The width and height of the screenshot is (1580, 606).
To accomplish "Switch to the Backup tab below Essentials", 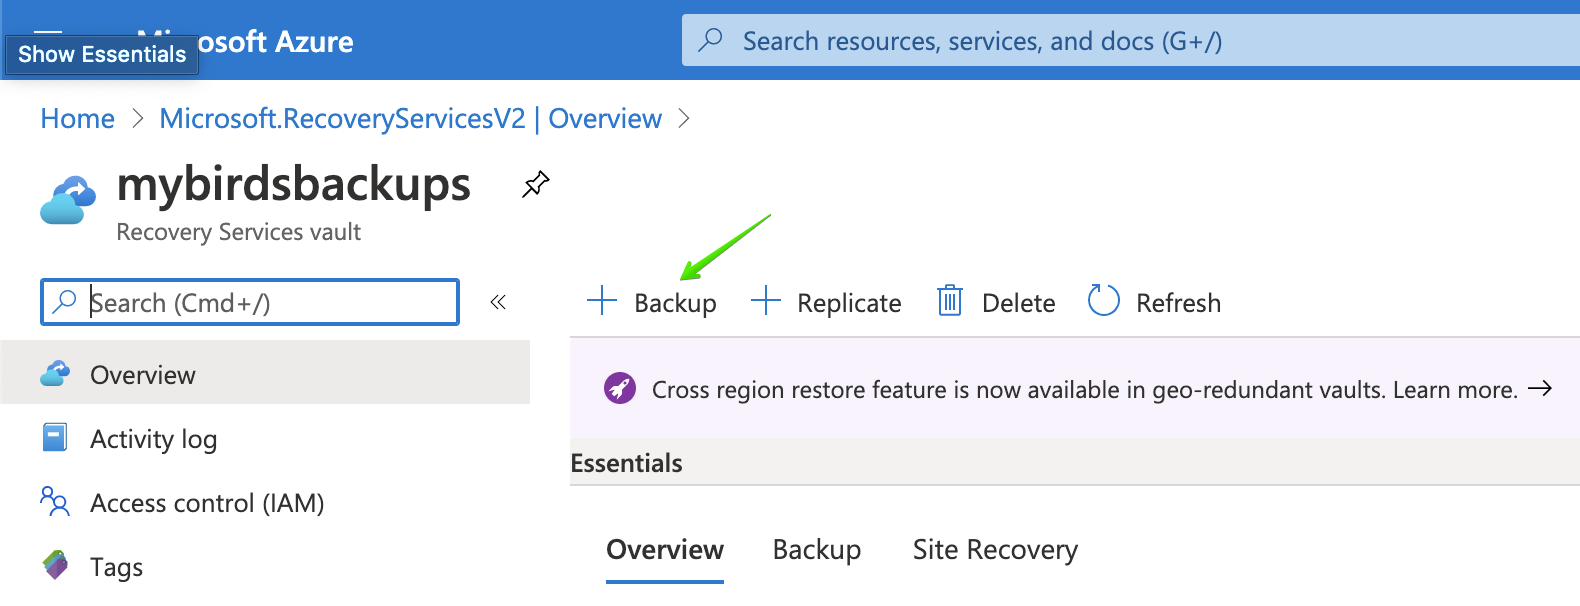I will coord(816,550).
